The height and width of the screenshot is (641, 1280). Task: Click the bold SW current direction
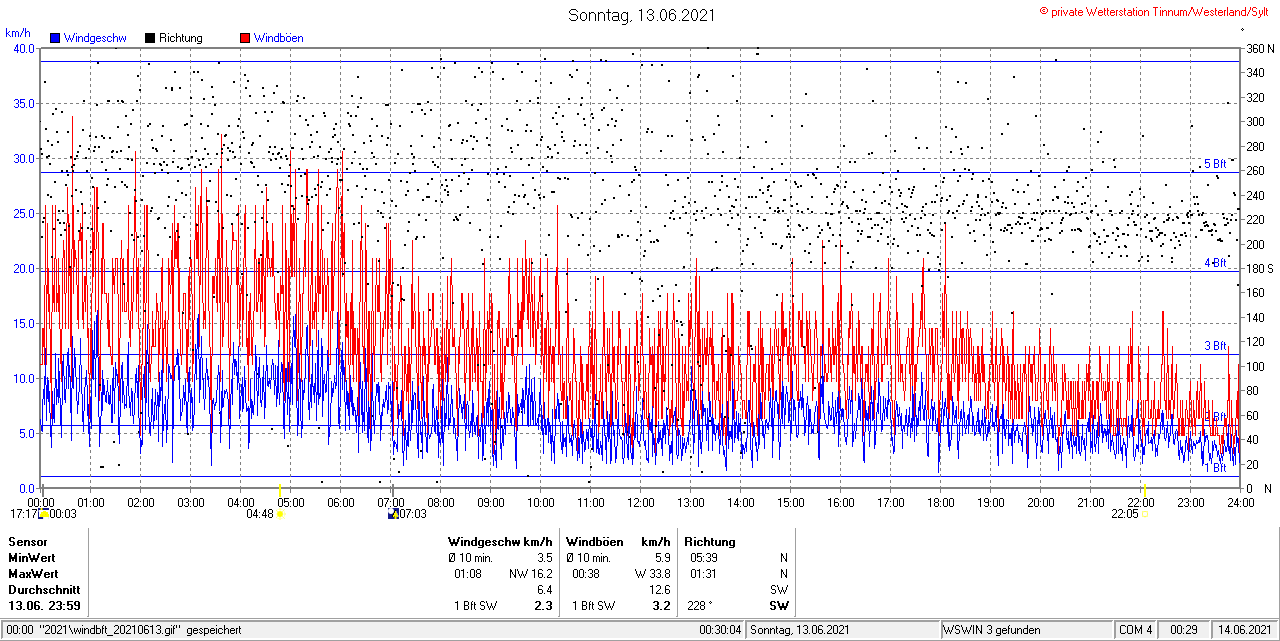(778, 606)
